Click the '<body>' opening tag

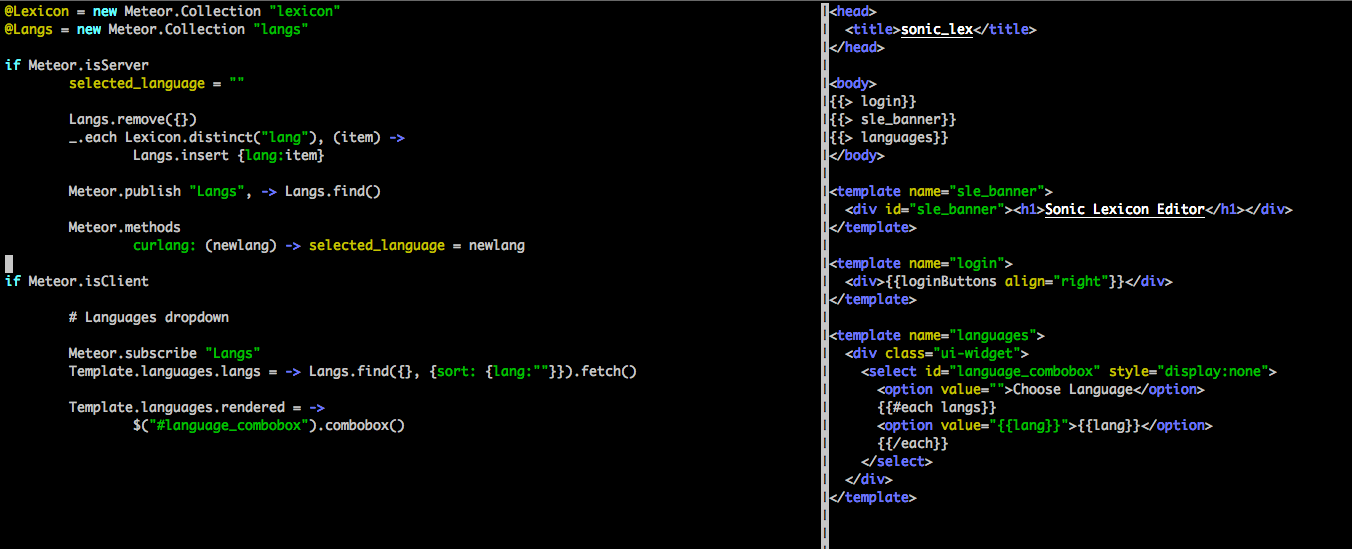coord(853,83)
